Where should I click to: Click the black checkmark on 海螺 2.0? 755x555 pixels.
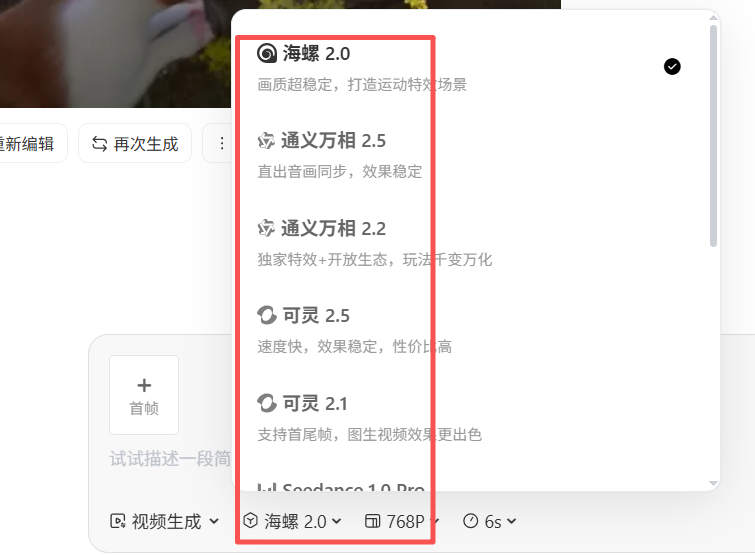[x=672, y=66]
